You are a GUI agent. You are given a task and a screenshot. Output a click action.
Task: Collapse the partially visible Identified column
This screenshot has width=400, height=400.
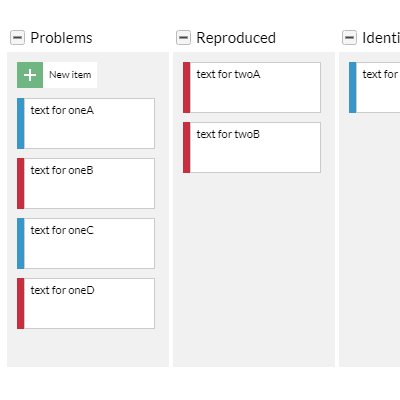click(x=349, y=37)
